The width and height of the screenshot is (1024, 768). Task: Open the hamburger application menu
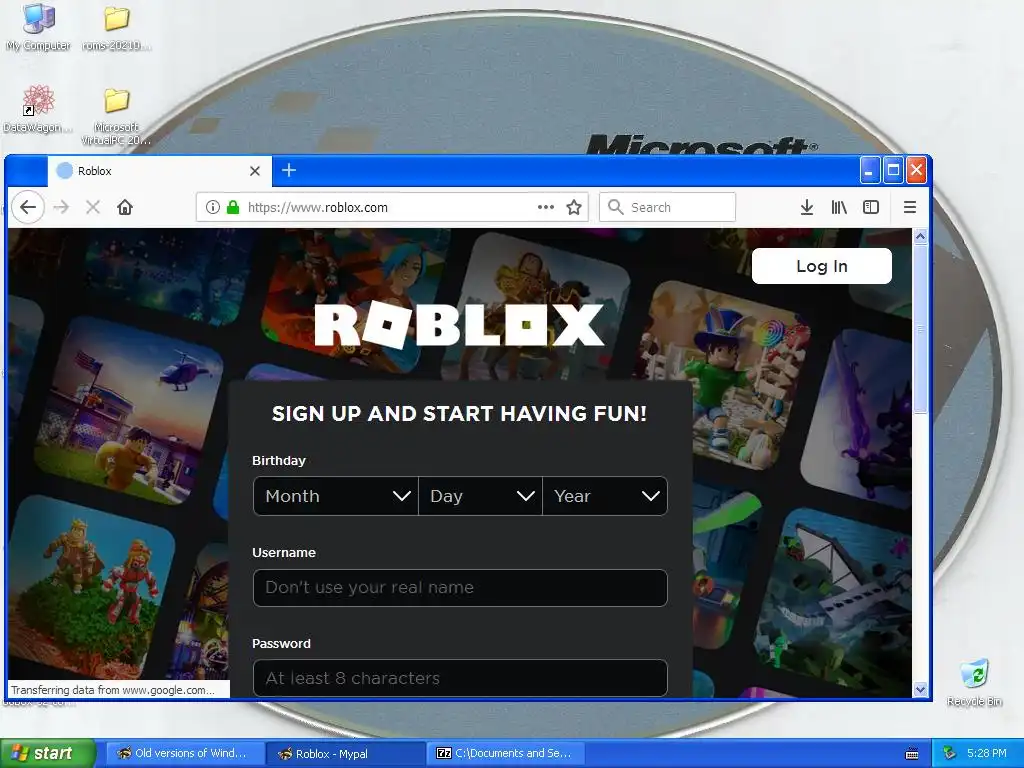(x=910, y=208)
